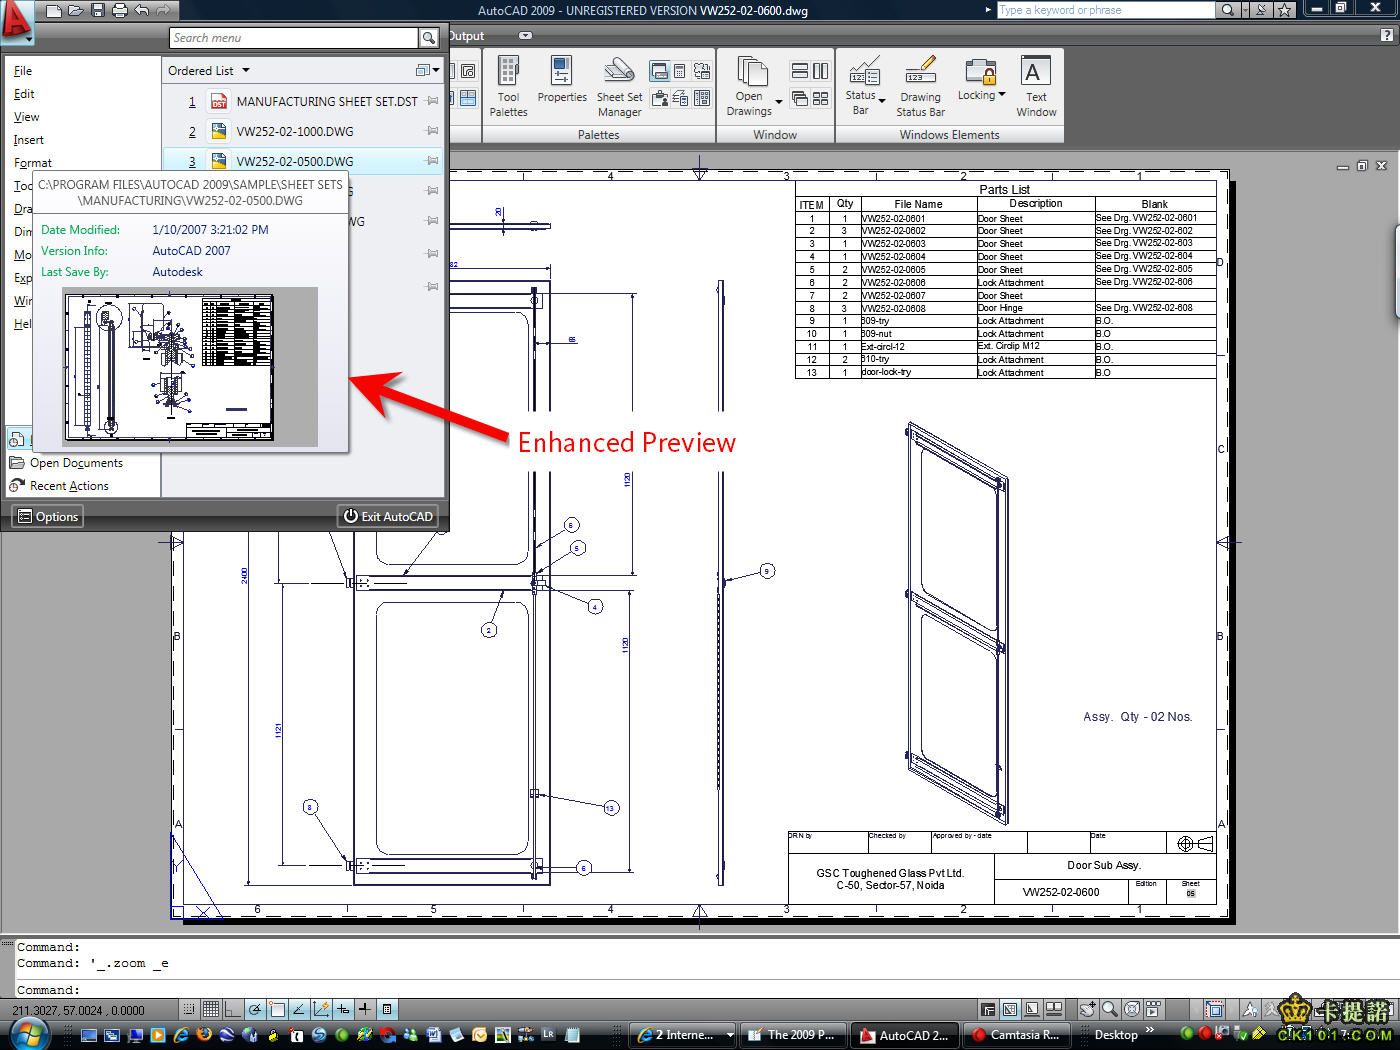The image size is (1400, 1050).
Task: Open the File menu
Action: pos(23,71)
